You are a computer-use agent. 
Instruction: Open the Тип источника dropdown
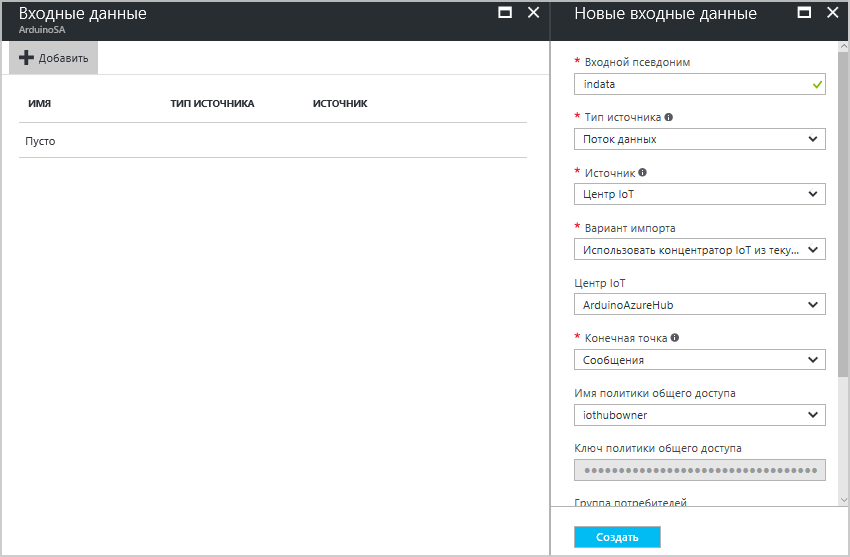pyautogui.click(x=699, y=139)
